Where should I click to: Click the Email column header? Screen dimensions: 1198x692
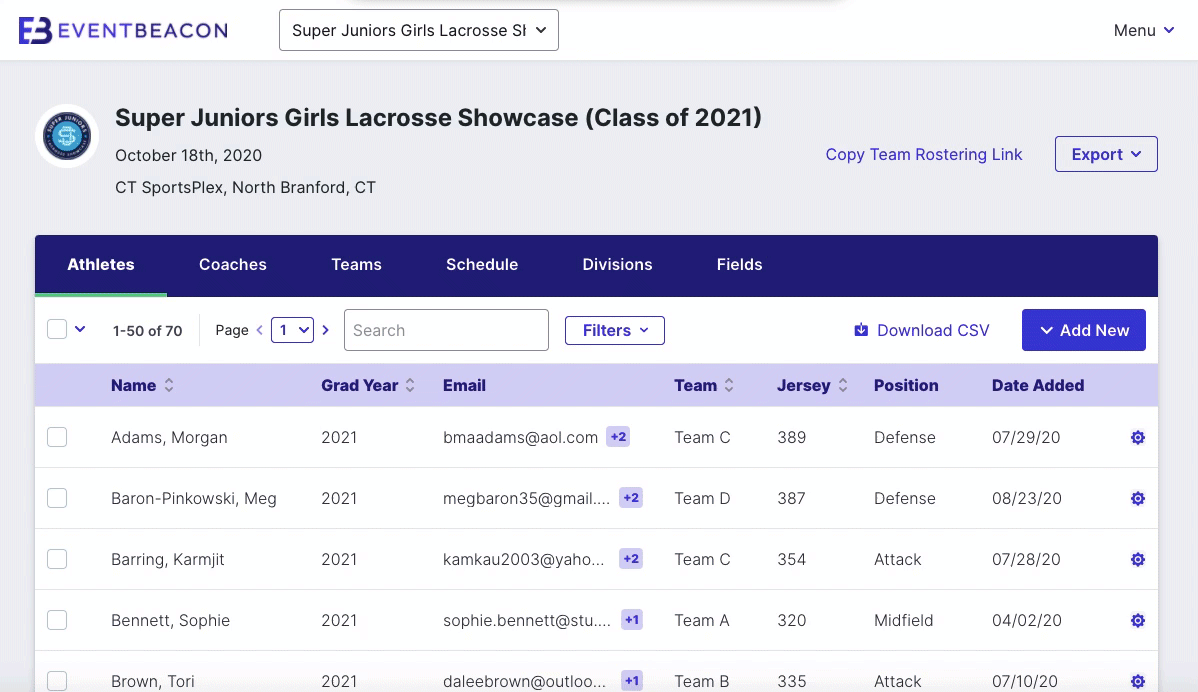(x=465, y=385)
